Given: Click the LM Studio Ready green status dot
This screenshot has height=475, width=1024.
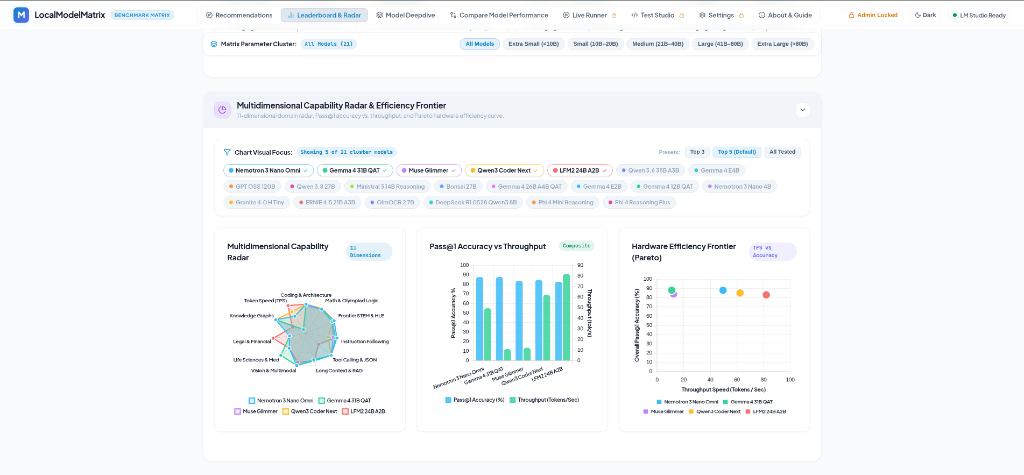Looking at the screenshot, I should pyautogui.click(x=955, y=15).
